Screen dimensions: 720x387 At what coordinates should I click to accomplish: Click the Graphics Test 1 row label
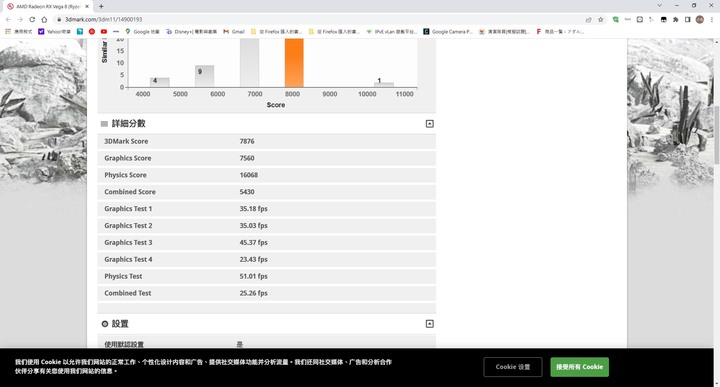[x=128, y=208]
